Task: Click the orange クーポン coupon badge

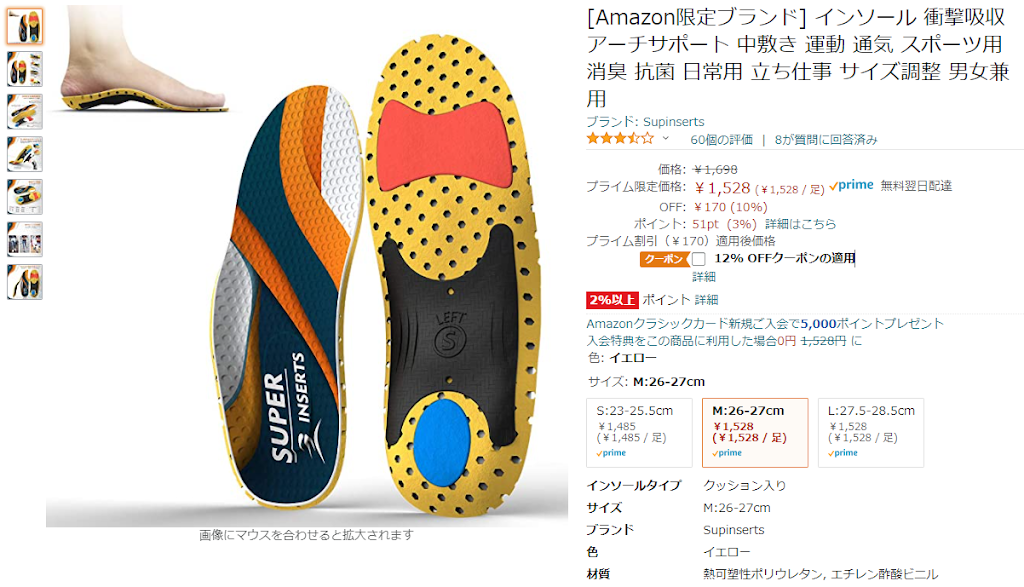Action: [x=664, y=259]
